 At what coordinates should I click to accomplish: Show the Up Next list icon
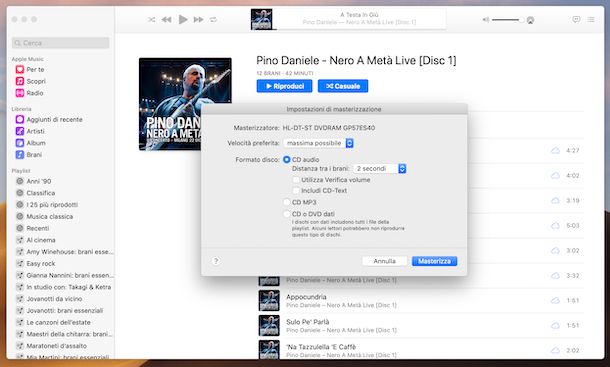point(591,19)
